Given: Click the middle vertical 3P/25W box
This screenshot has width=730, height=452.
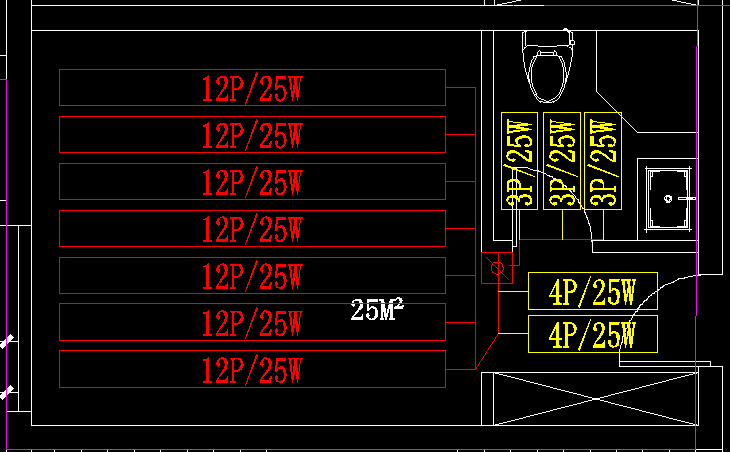Looking at the screenshot, I should coord(561,160).
